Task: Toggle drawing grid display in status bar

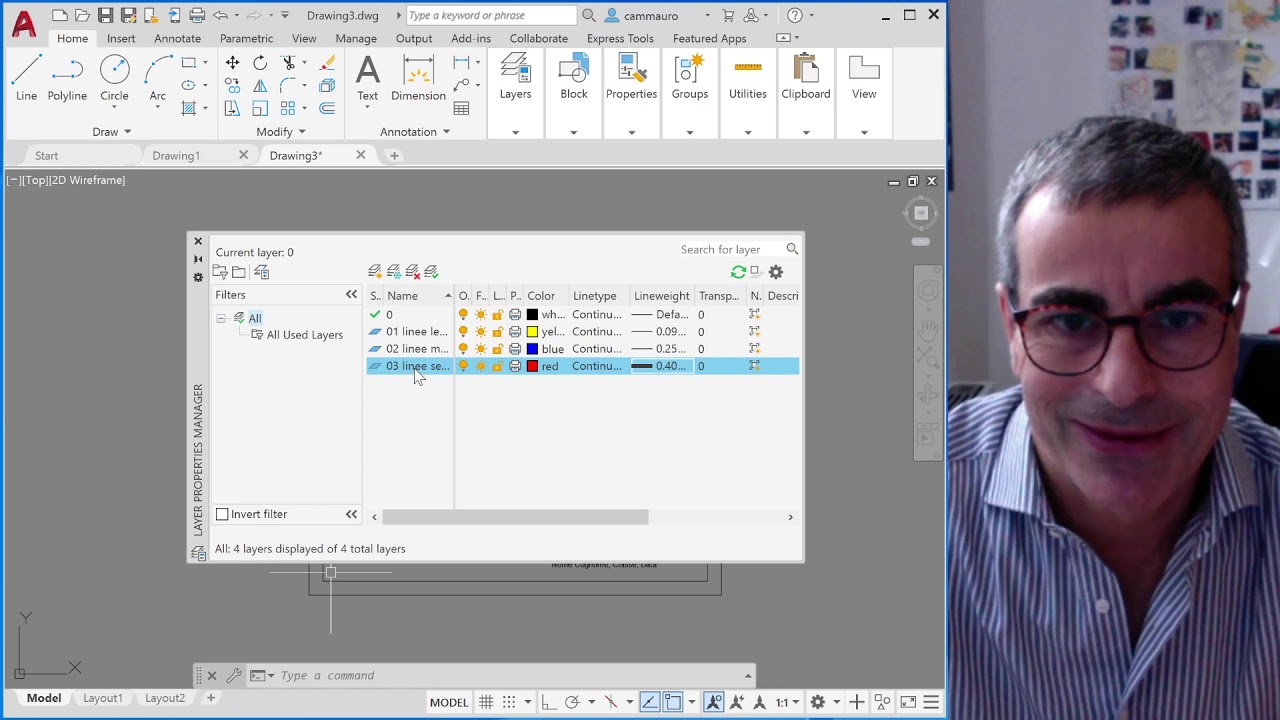Action: (486, 702)
